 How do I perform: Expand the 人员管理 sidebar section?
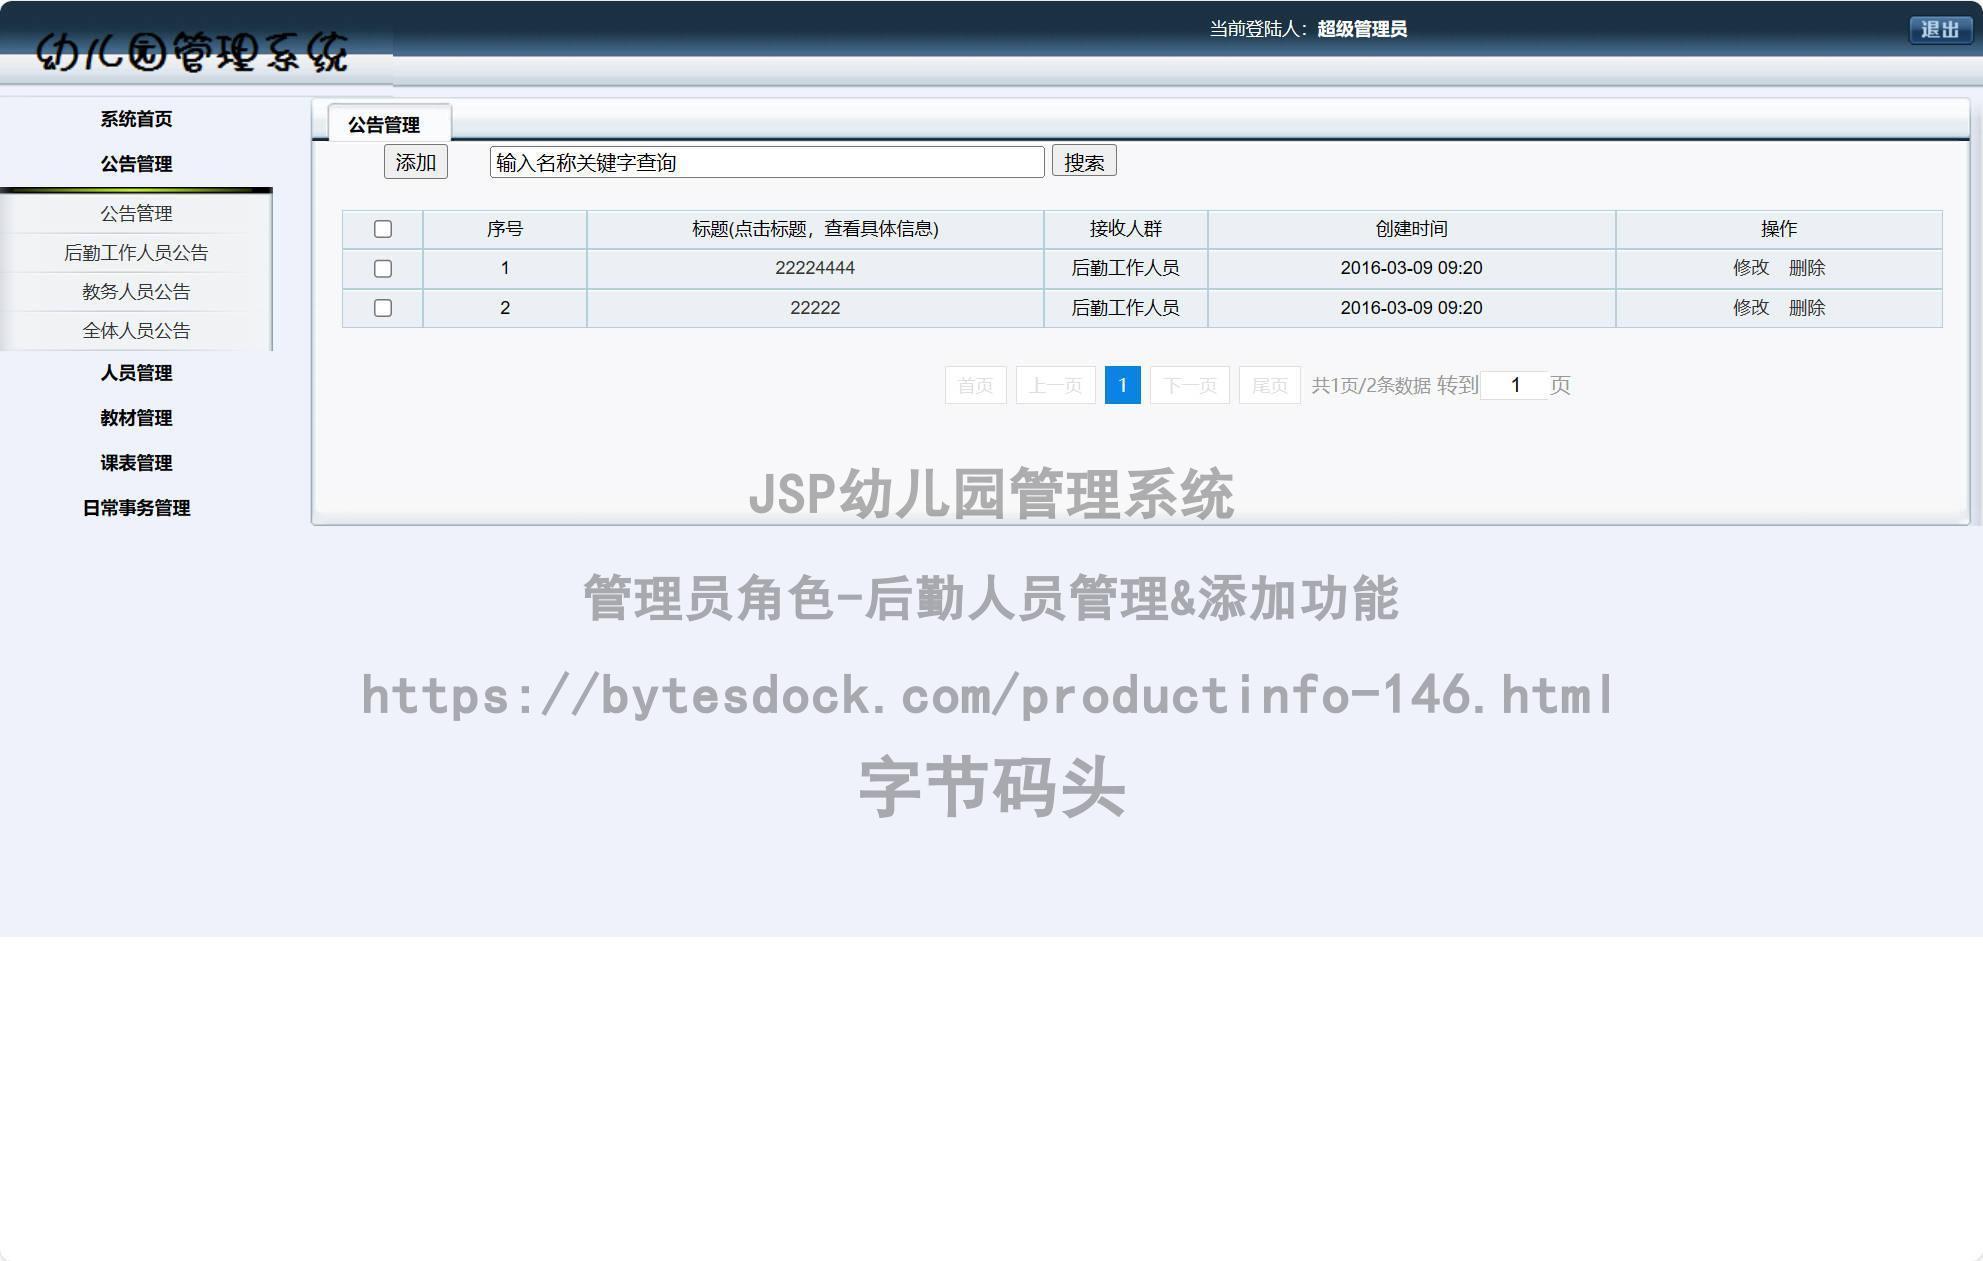136,373
